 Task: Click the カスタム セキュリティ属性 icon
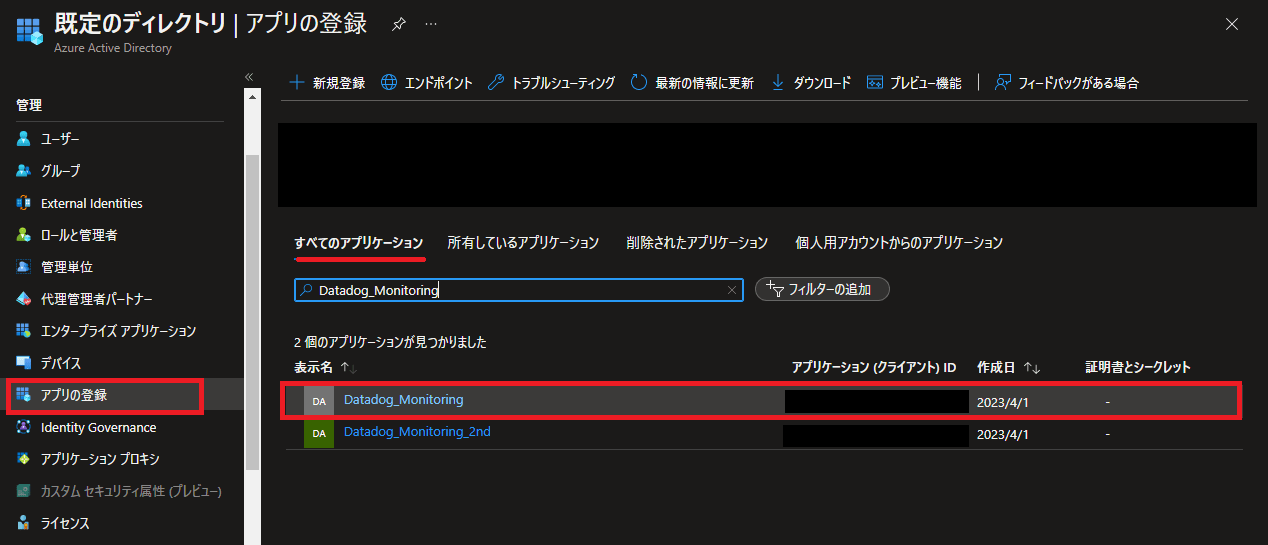[24, 491]
